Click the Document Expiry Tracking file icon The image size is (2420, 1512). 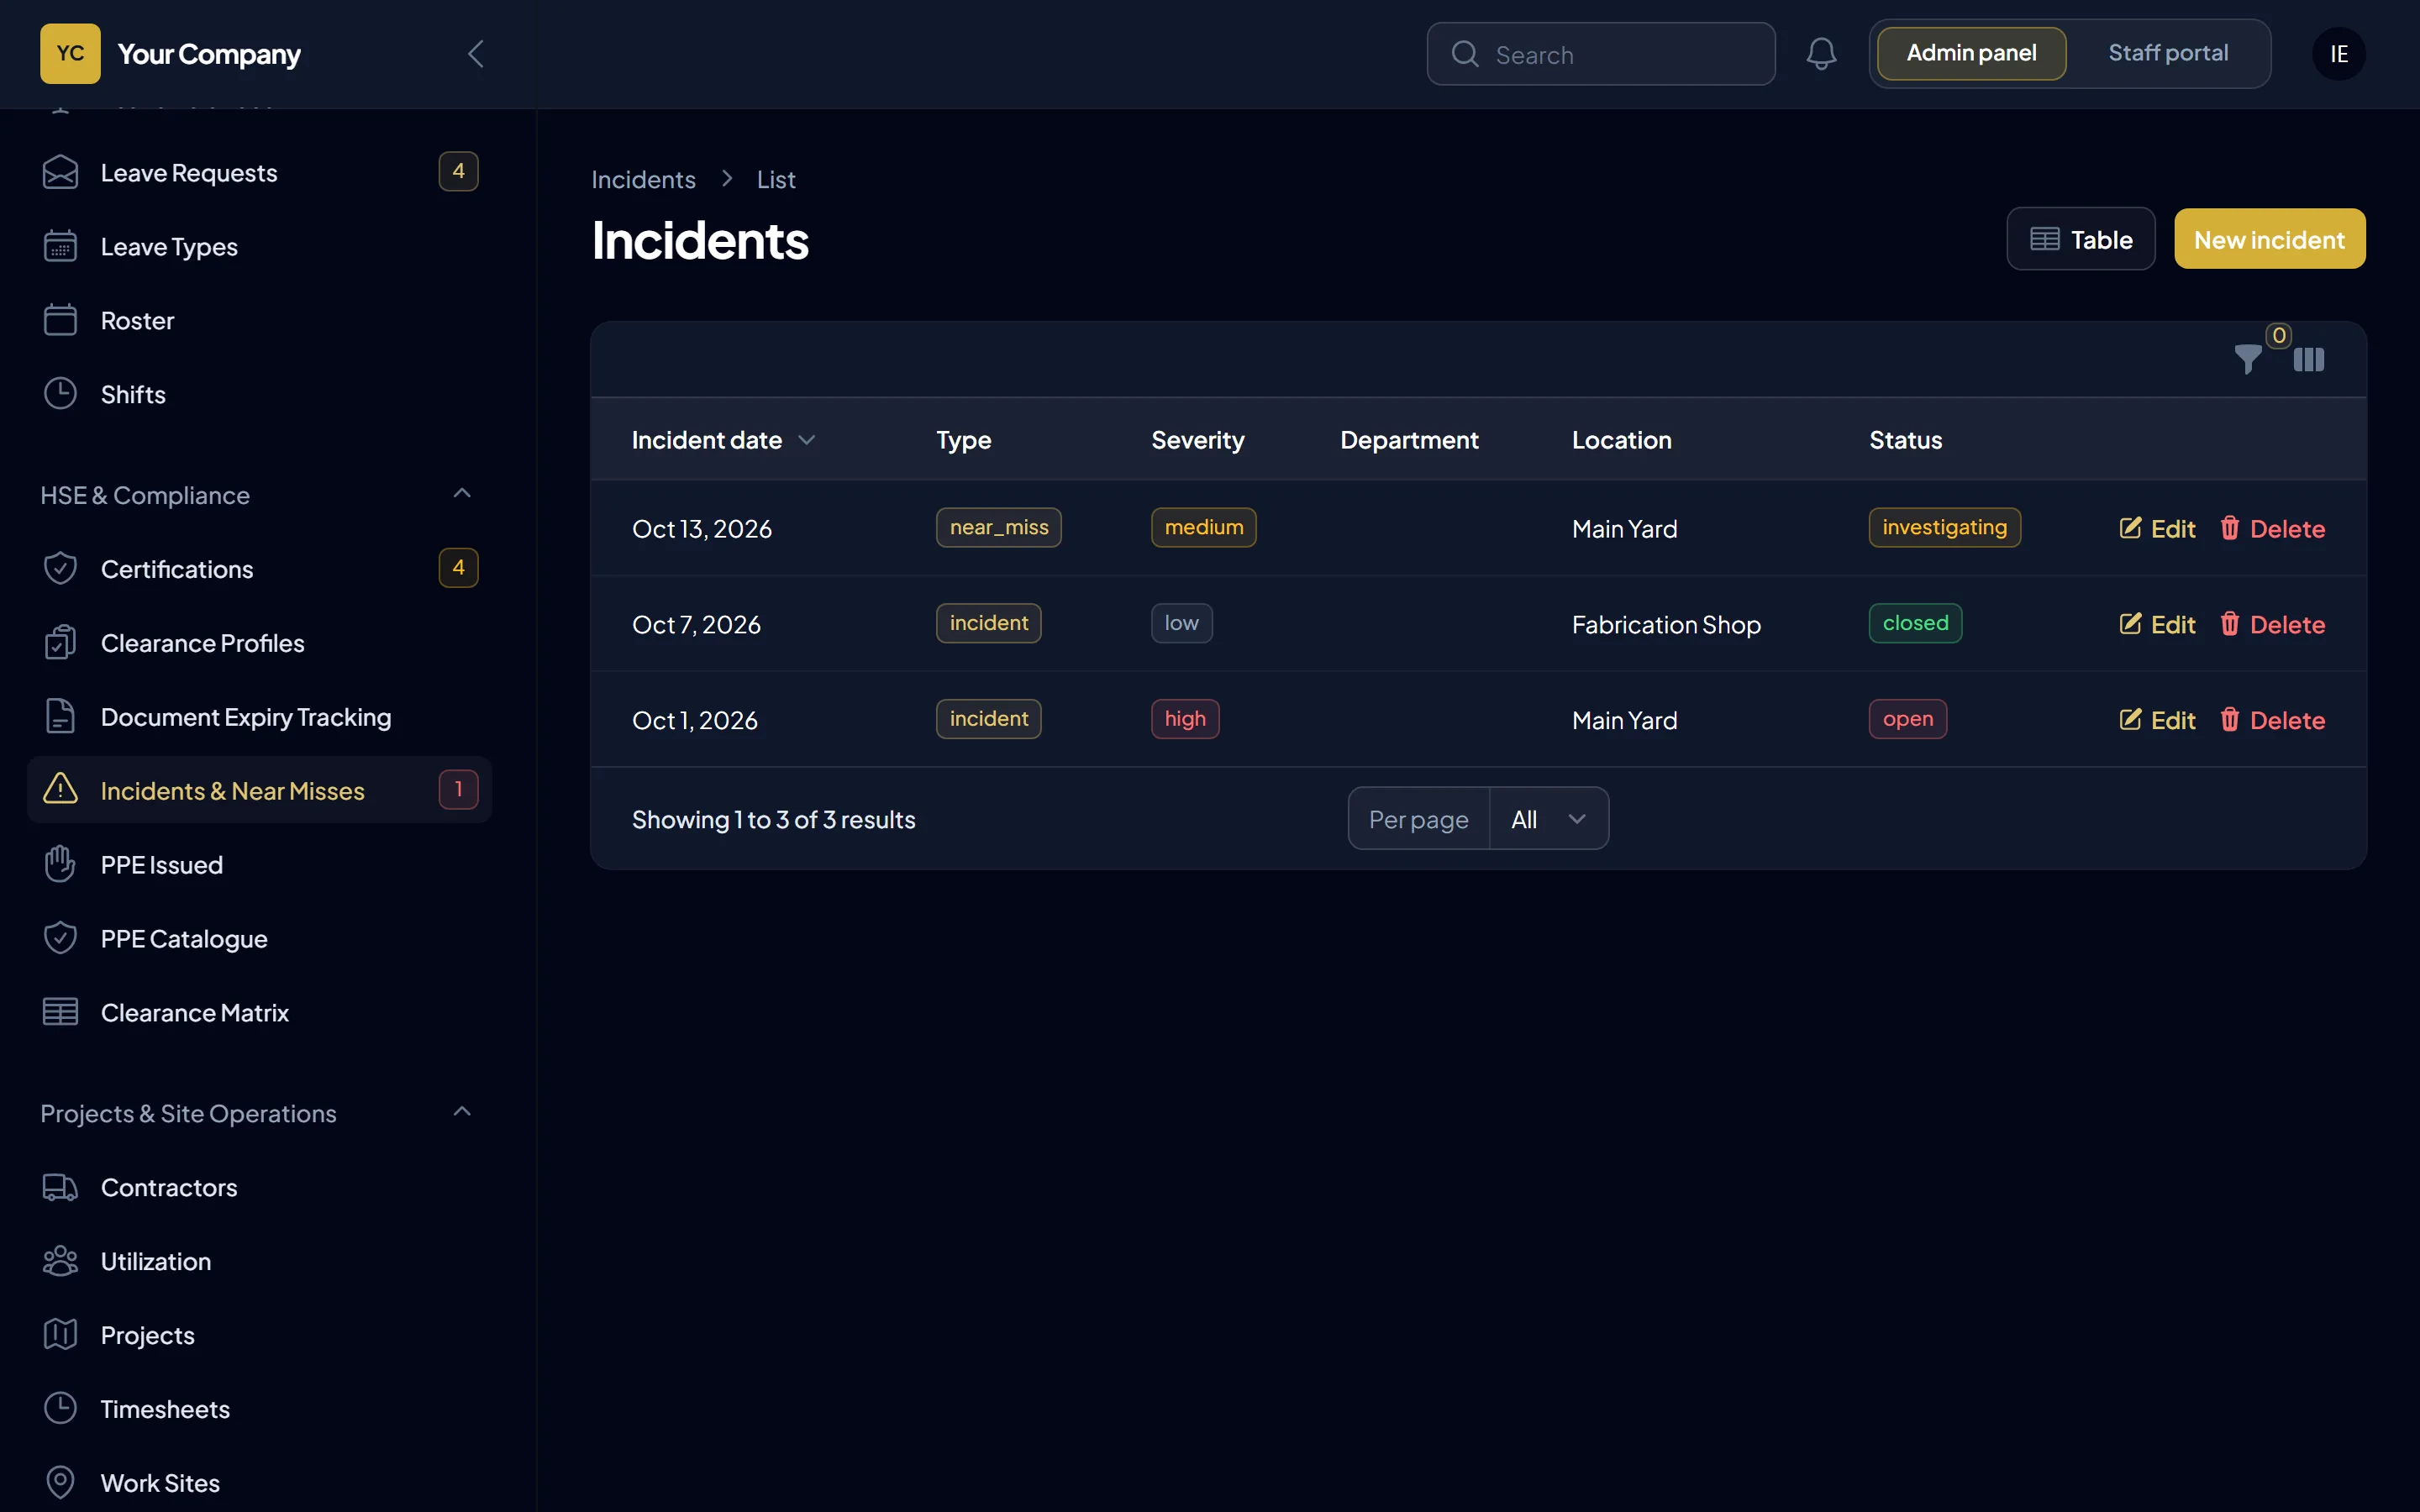tap(60, 716)
